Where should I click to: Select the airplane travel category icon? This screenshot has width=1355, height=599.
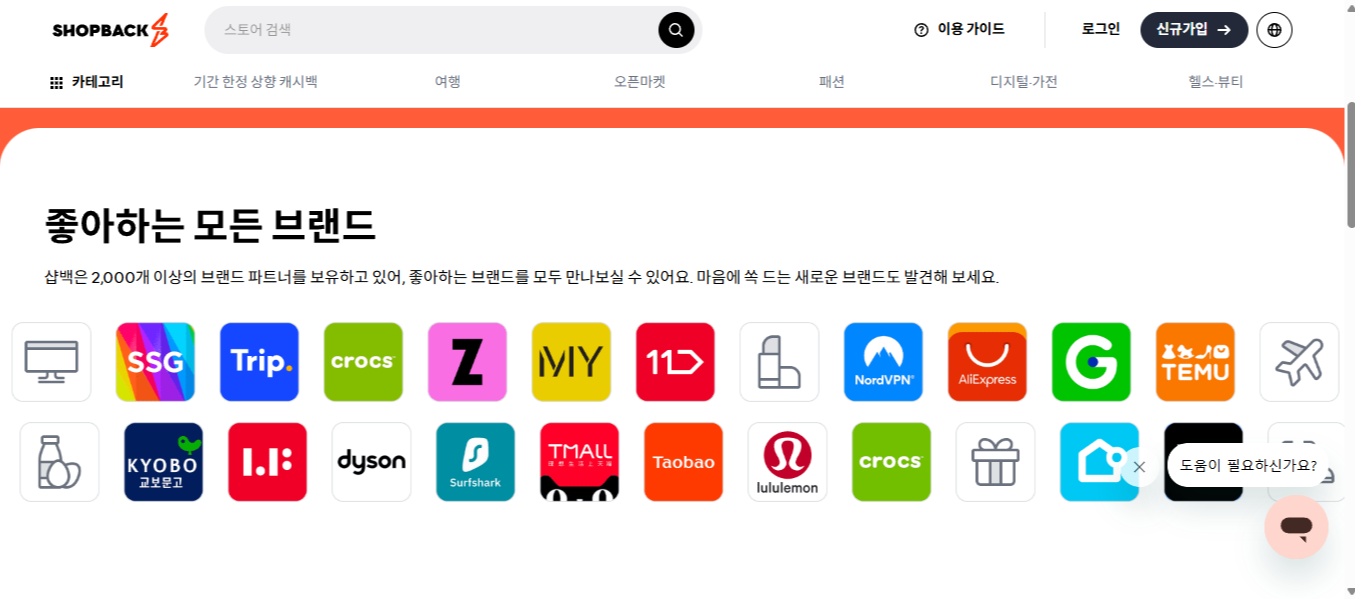1299,362
